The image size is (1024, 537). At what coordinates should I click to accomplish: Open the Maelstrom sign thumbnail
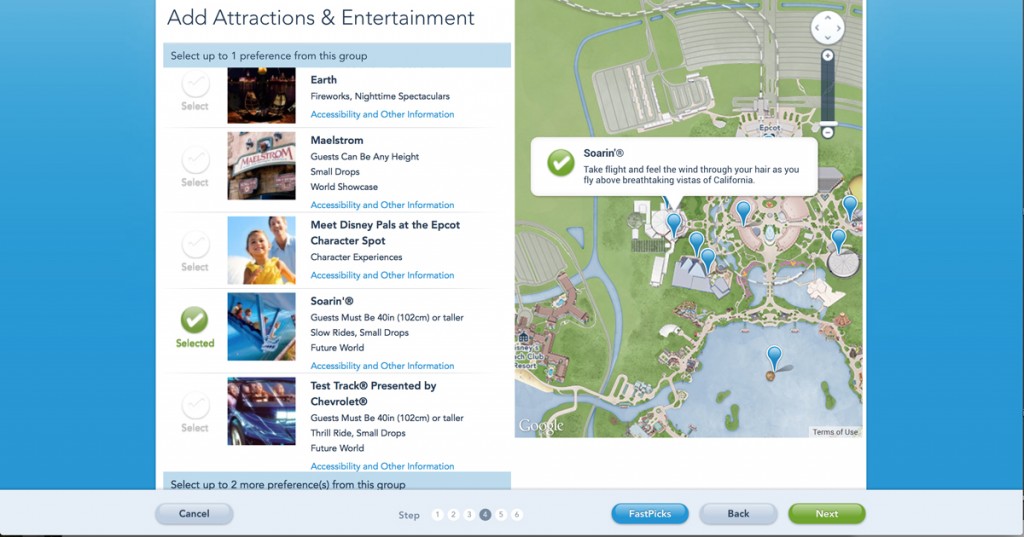(x=261, y=166)
